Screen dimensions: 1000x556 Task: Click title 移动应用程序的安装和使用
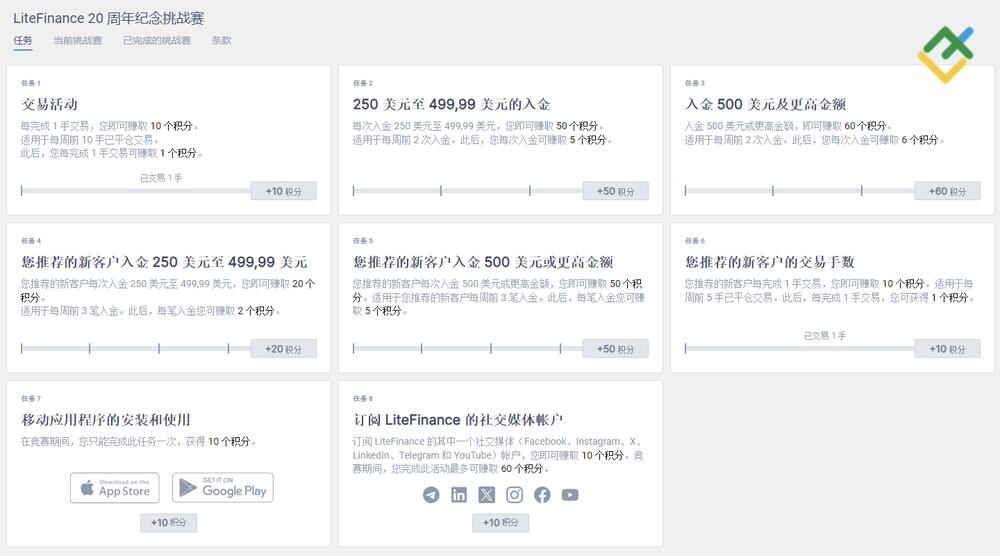click(x=106, y=420)
